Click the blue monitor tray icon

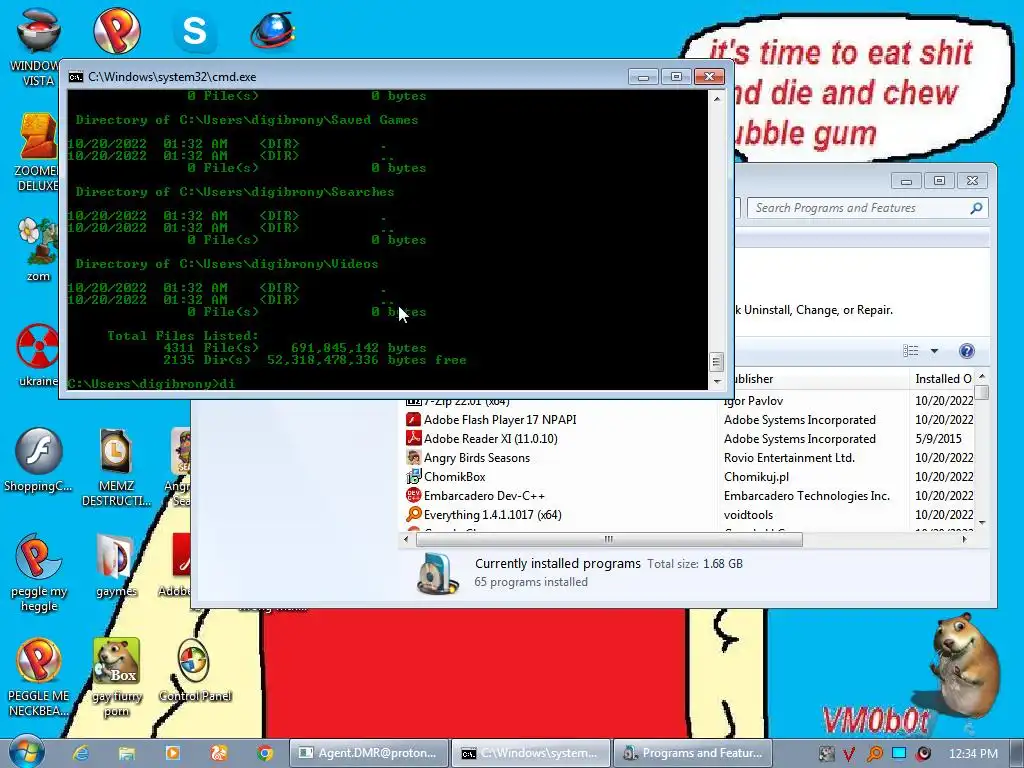tap(899, 753)
